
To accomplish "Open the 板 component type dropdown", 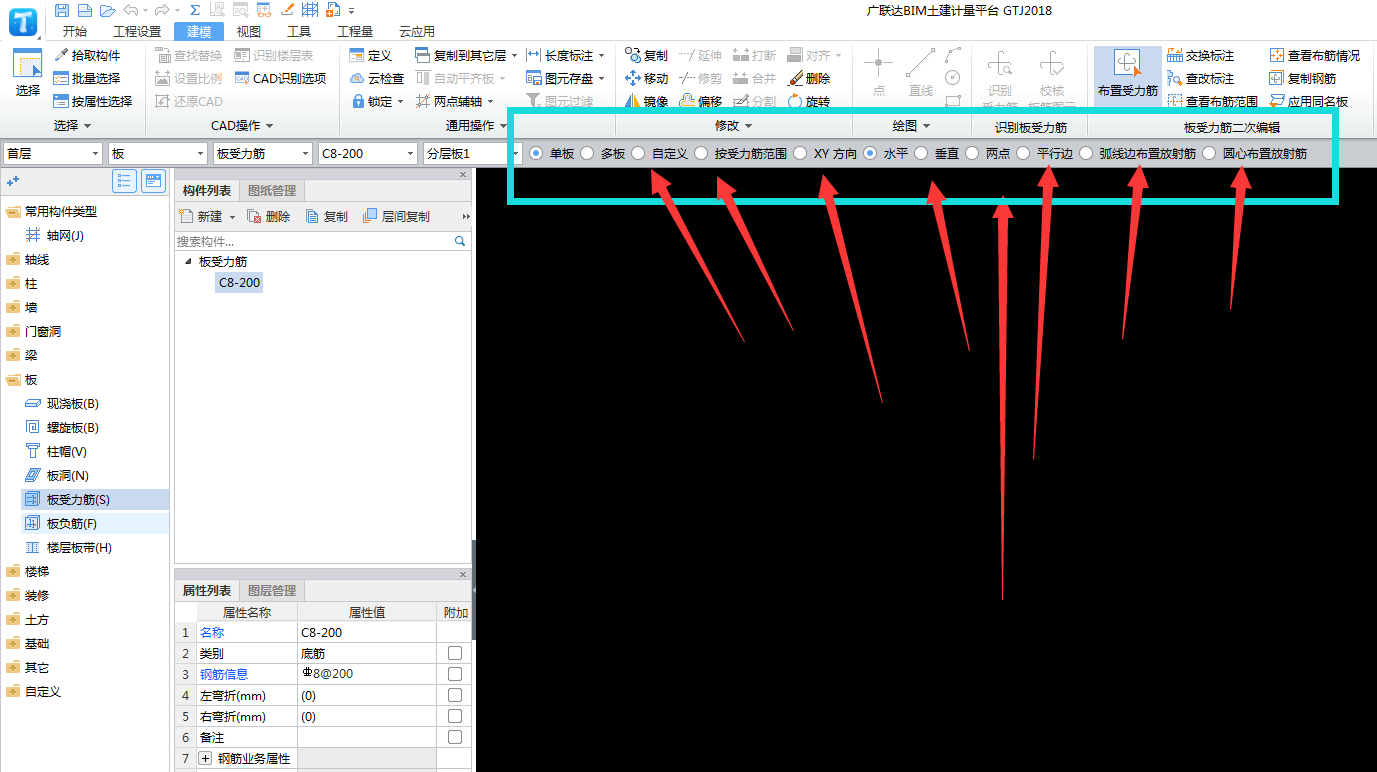I will [158, 153].
